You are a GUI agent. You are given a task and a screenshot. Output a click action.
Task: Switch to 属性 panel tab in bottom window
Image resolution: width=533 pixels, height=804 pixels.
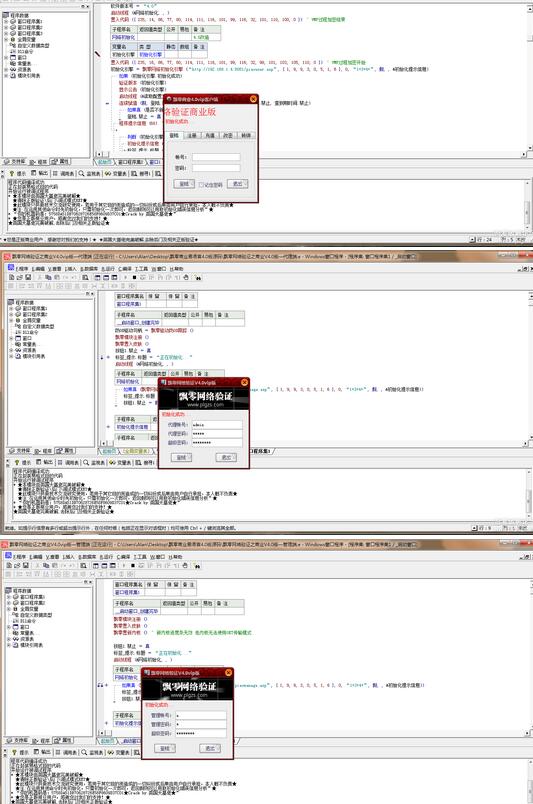click(x=61, y=740)
